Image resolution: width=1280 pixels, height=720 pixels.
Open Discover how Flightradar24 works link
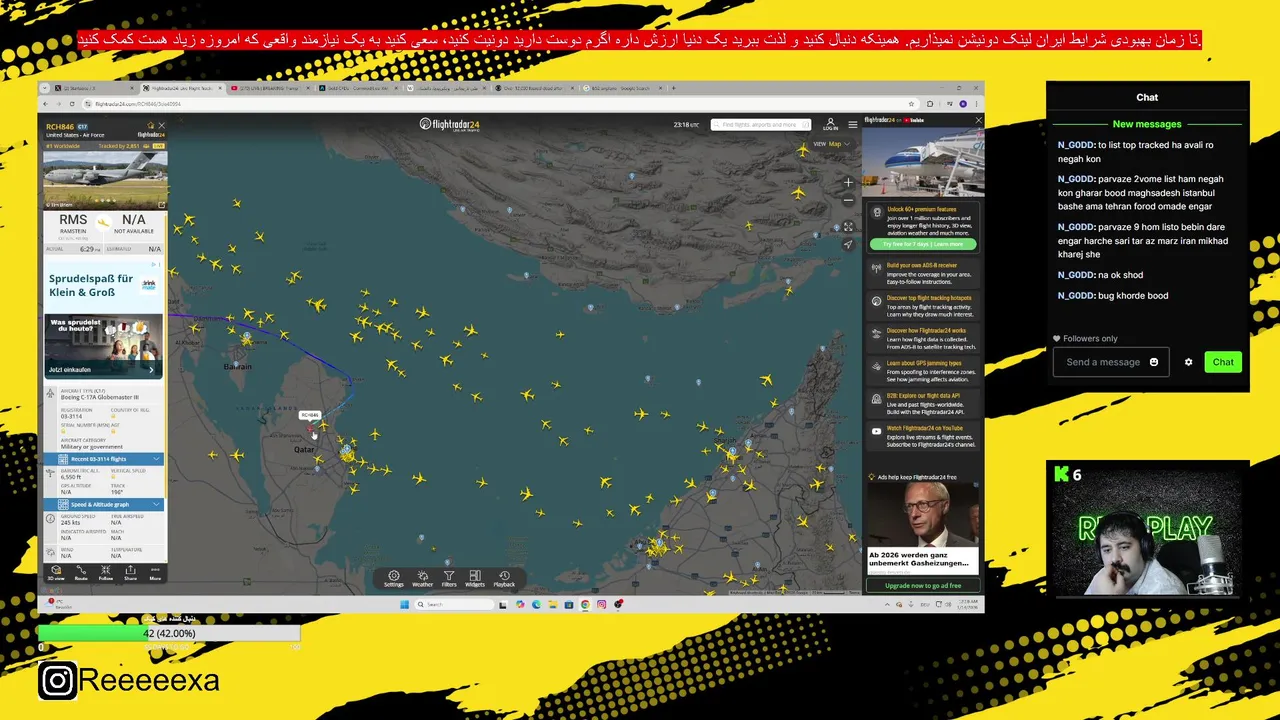point(922,338)
